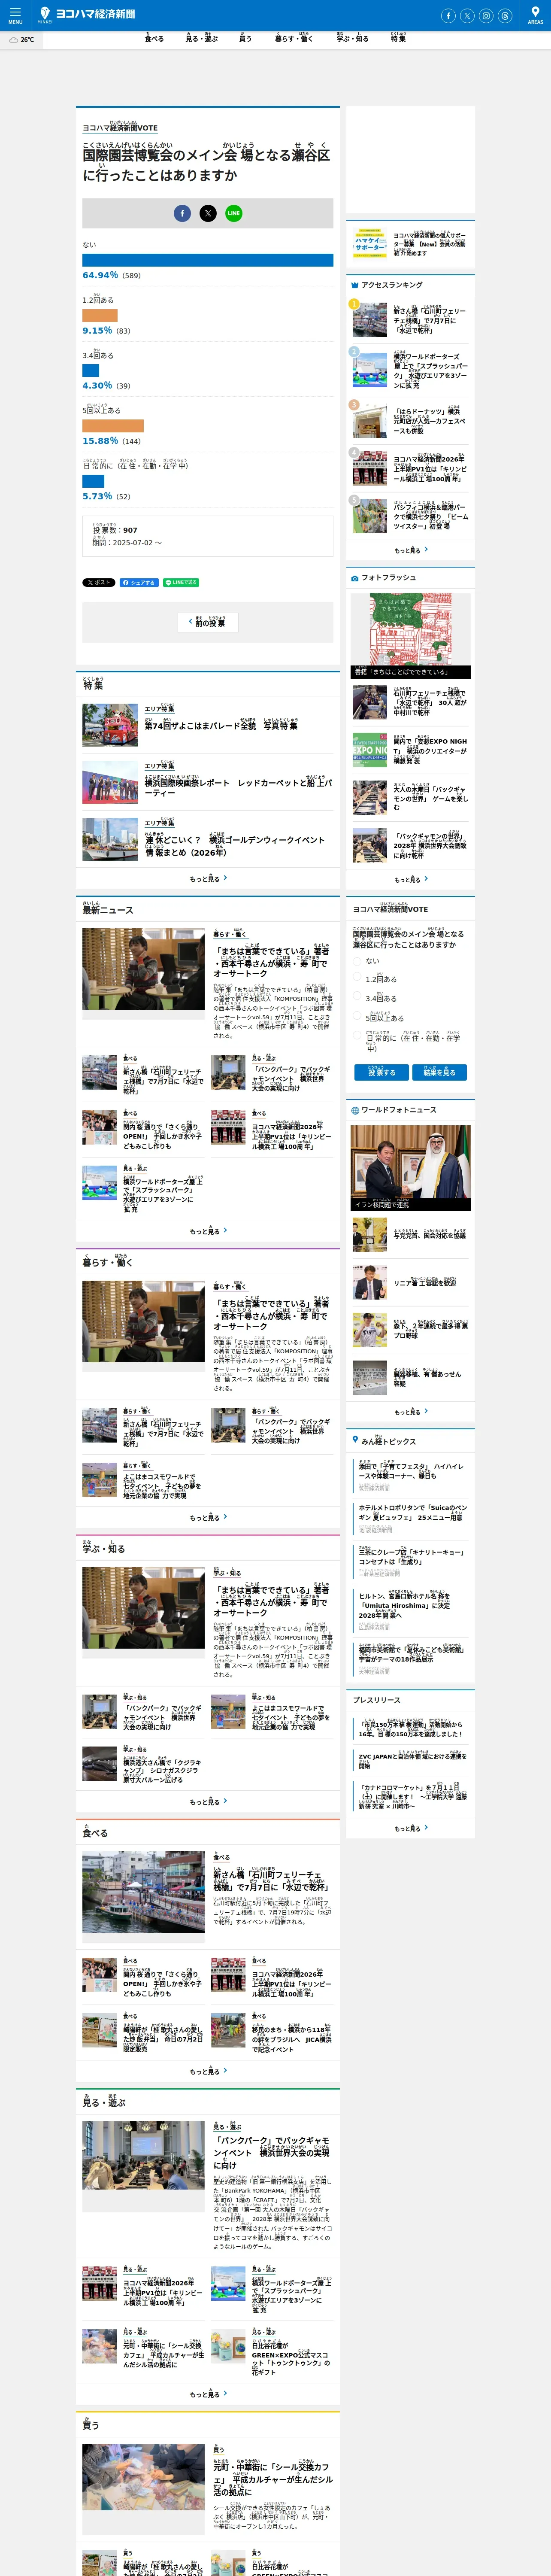Click the LINEで送る button

pos(181,582)
